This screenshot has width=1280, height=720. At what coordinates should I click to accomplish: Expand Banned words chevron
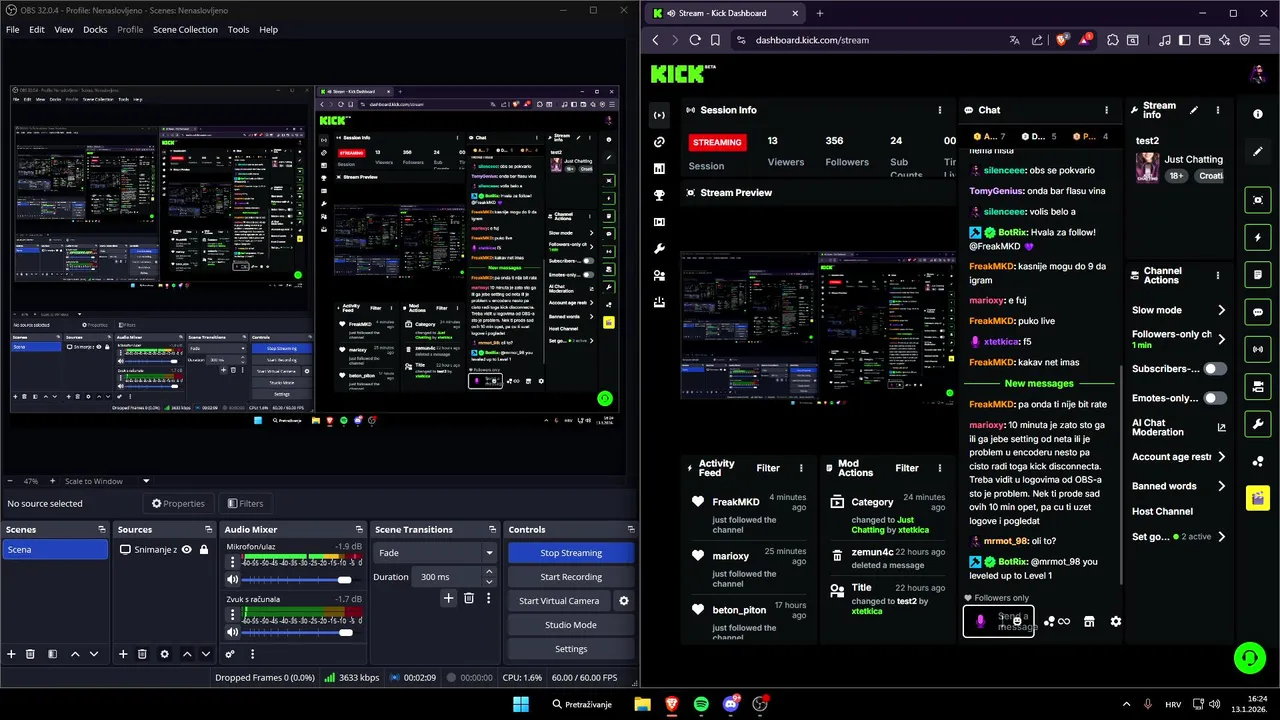tap(1221, 486)
